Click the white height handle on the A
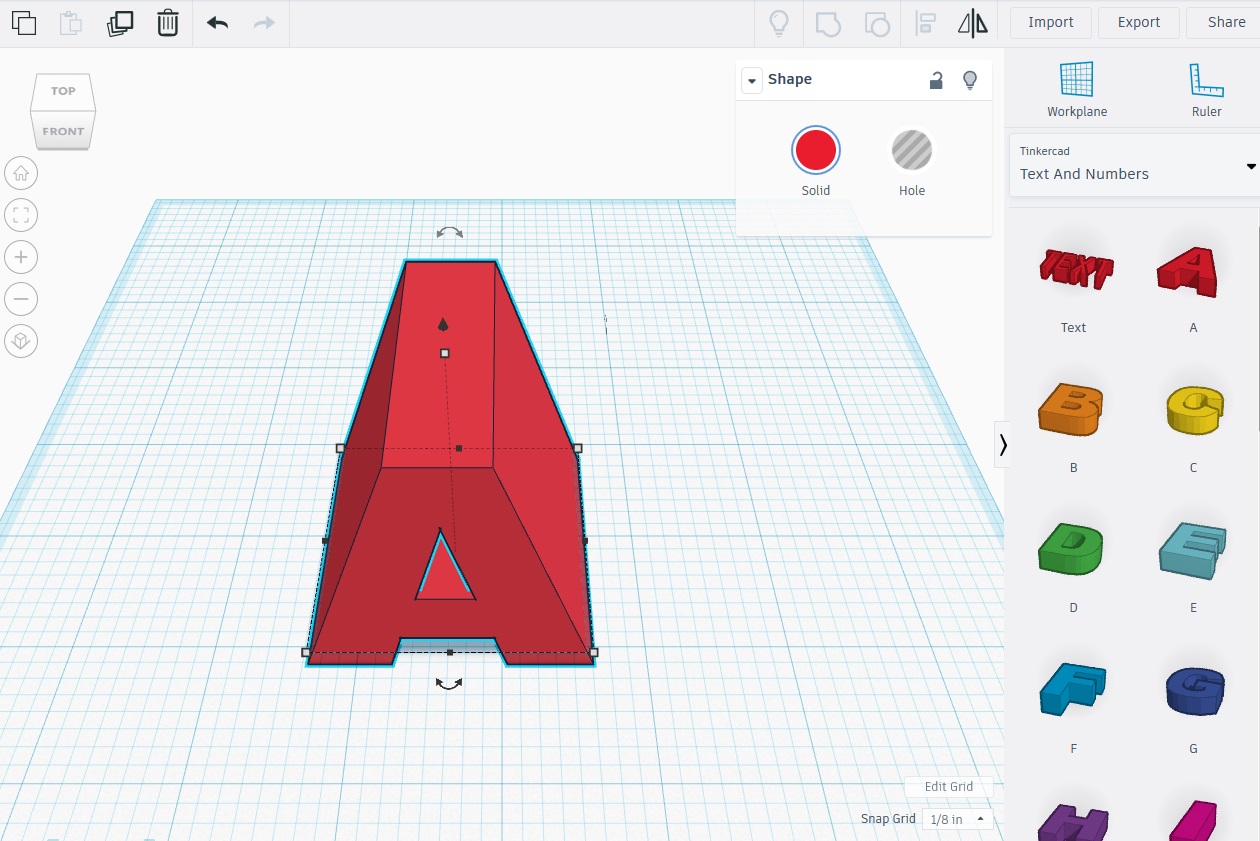This screenshot has height=841, width=1260. 445,353
